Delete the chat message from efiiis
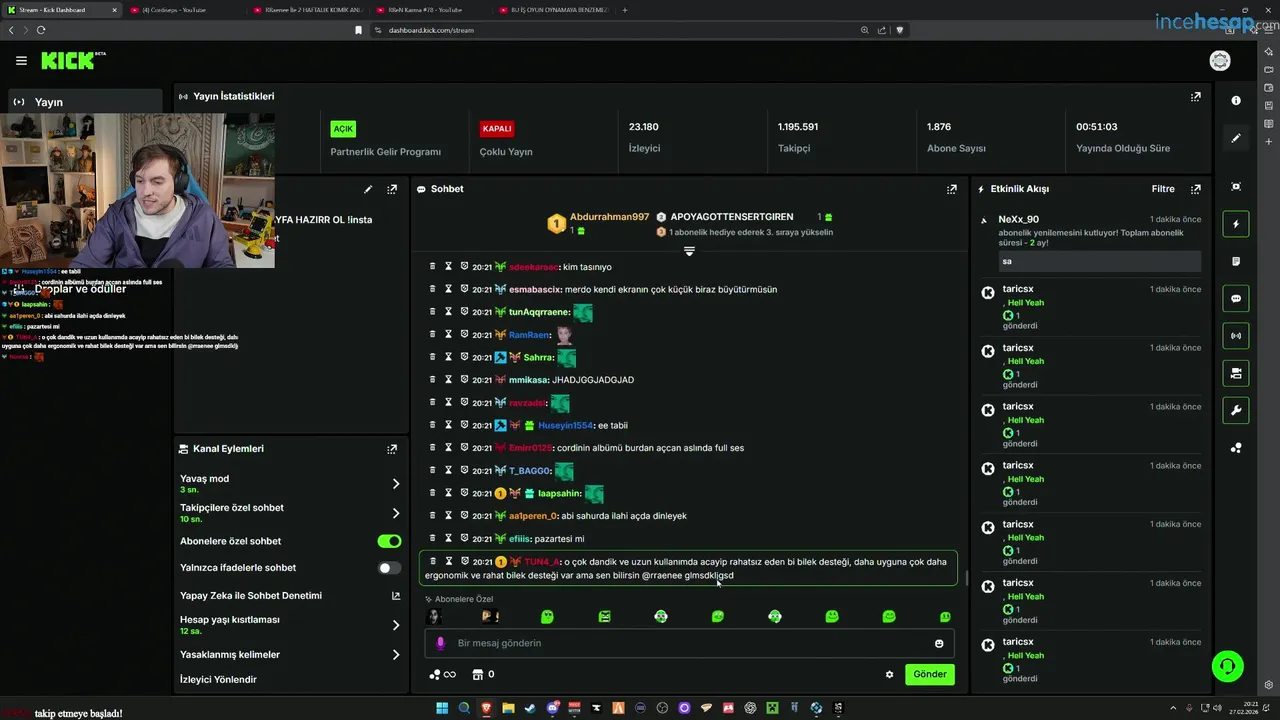The height and width of the screenshot is (720, 1280). point(432,538)
